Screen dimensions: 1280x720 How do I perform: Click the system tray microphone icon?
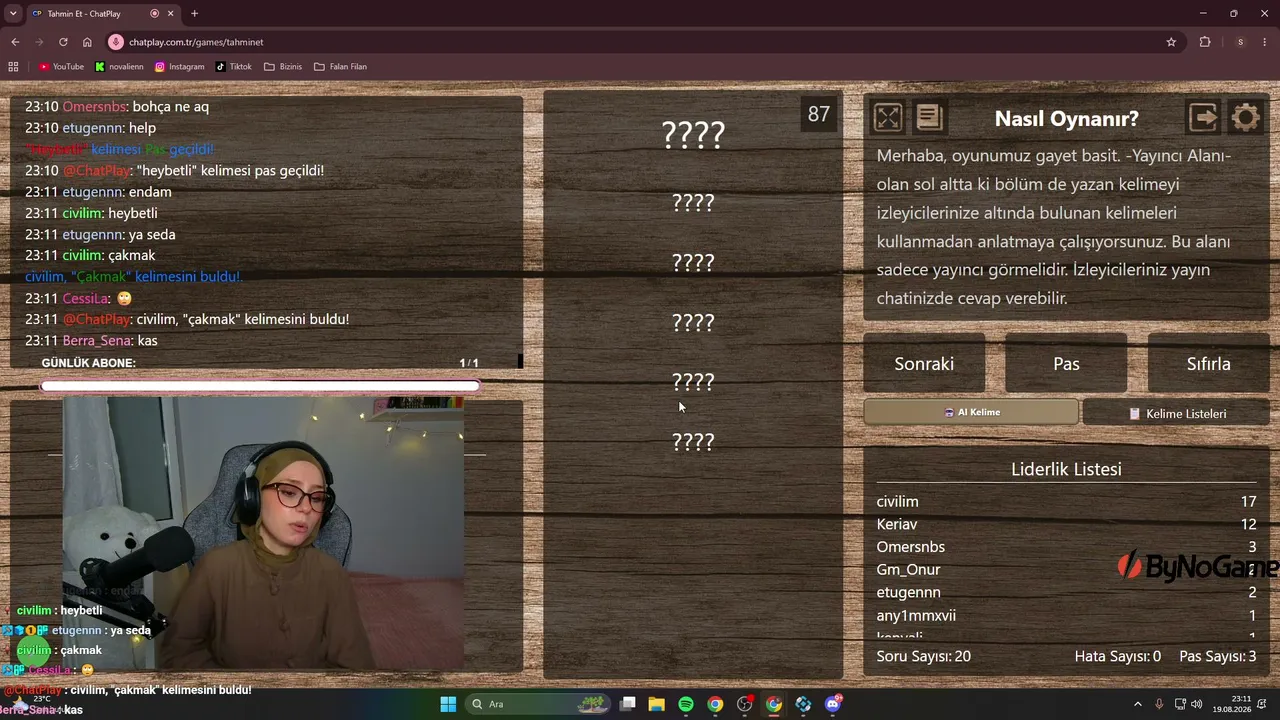click(x=1159, y=704)
